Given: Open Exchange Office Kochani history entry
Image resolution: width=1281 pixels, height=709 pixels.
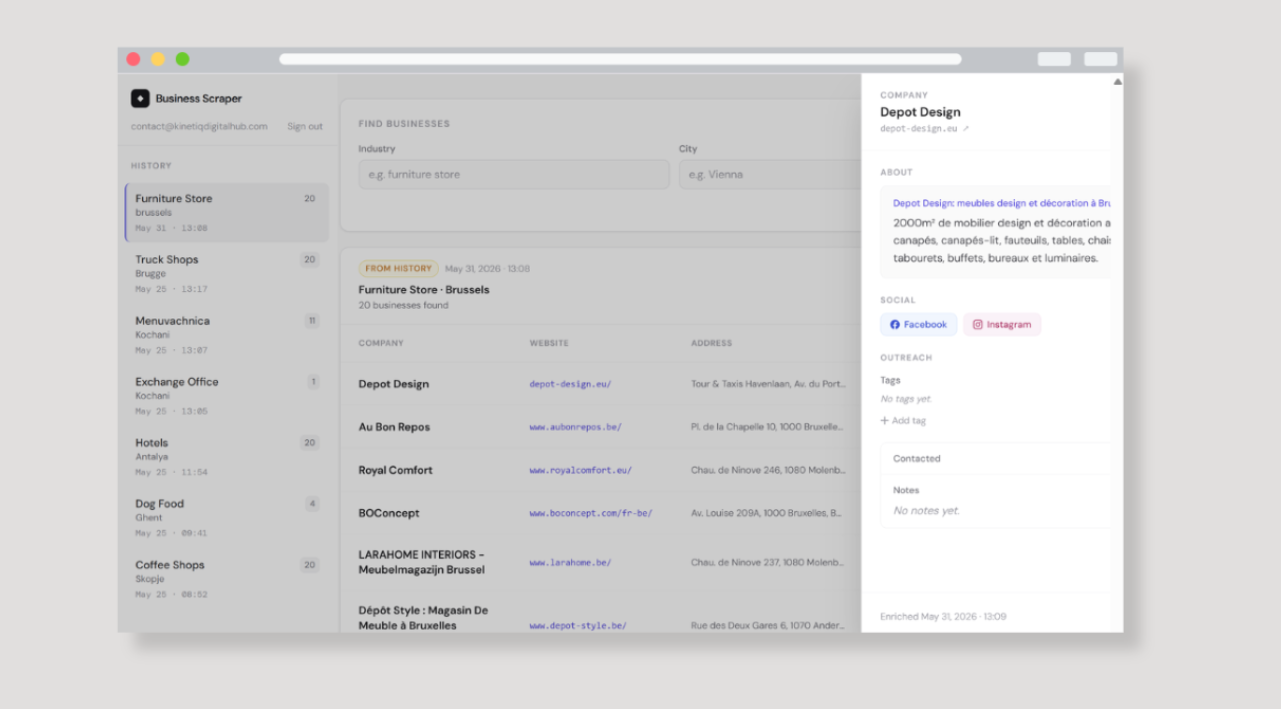Looking at the screenshot, I should (x=227, y=395).
